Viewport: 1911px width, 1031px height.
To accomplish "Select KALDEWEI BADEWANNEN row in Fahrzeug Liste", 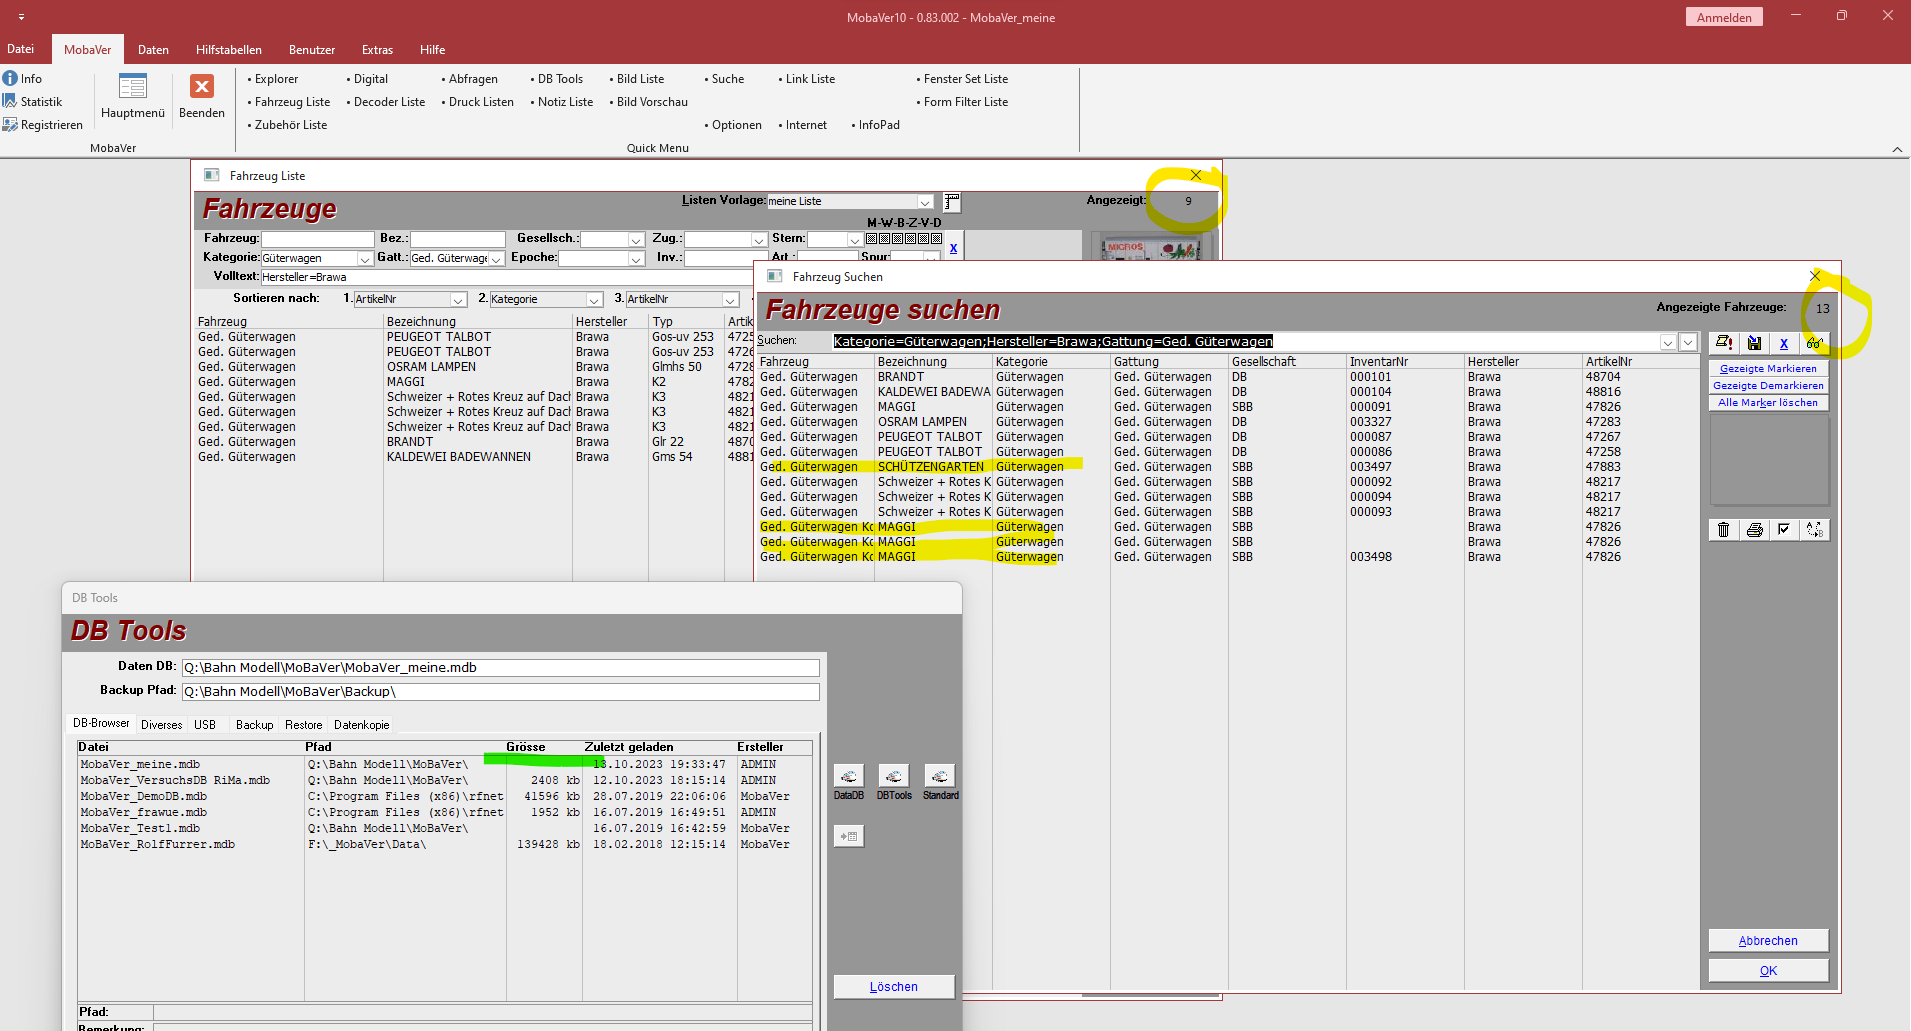I will click(475, 457).
